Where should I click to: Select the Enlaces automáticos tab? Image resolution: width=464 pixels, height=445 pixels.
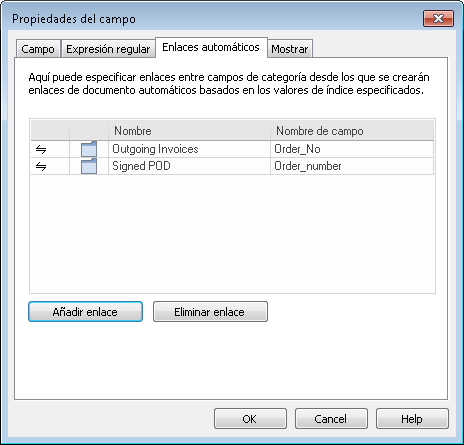pos(211,47)
